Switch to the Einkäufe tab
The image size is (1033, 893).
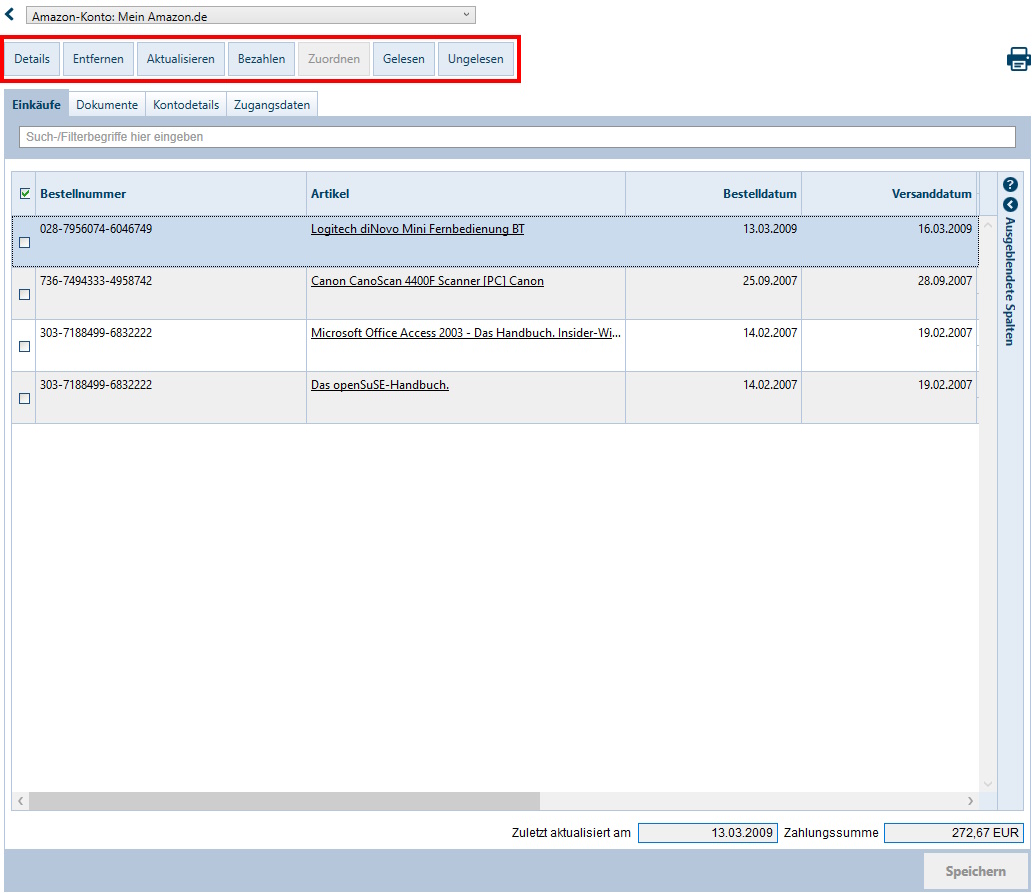[x=36, y=104]
